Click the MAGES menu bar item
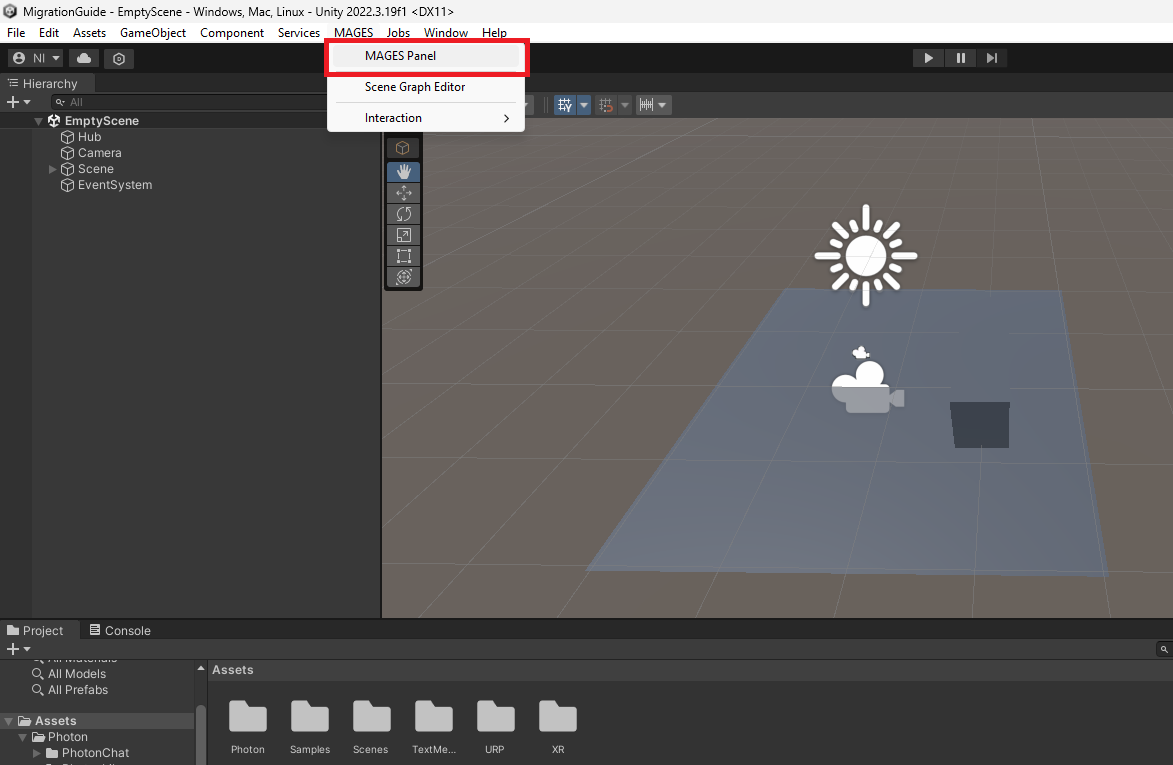Screen dimensions: 1173x765 pos(353,33)
